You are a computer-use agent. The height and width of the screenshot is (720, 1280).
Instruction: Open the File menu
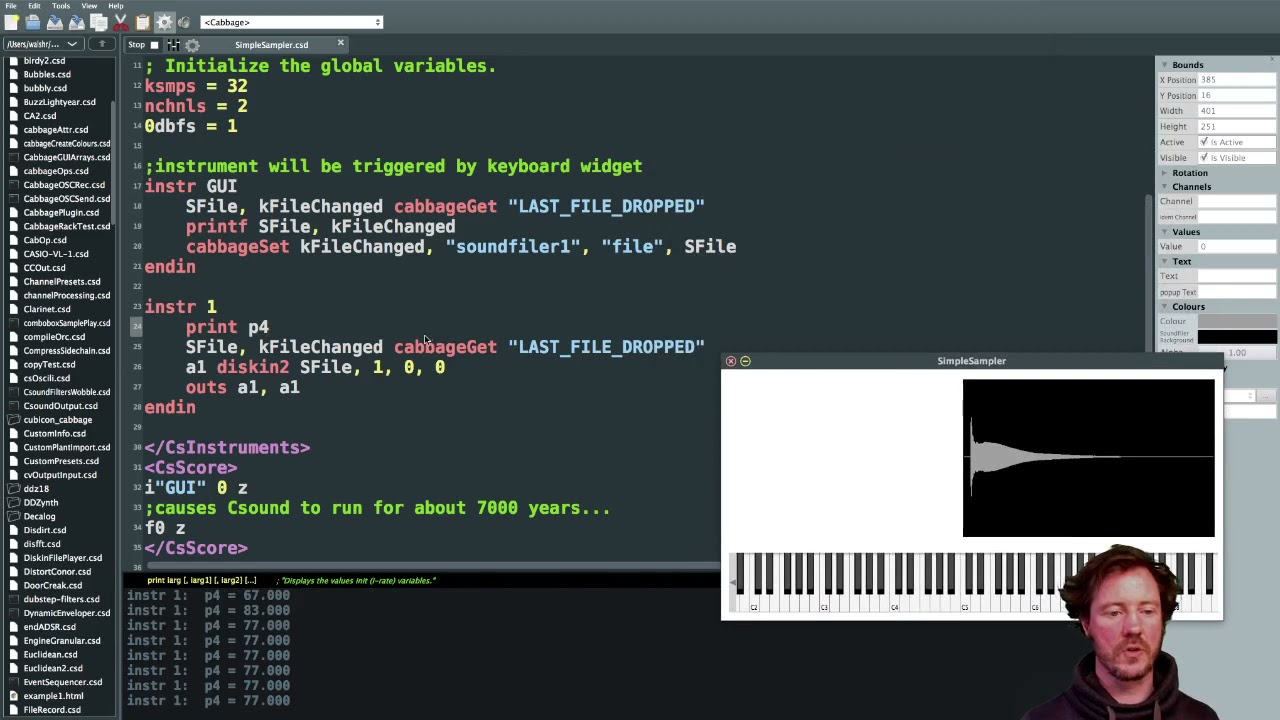11,6
